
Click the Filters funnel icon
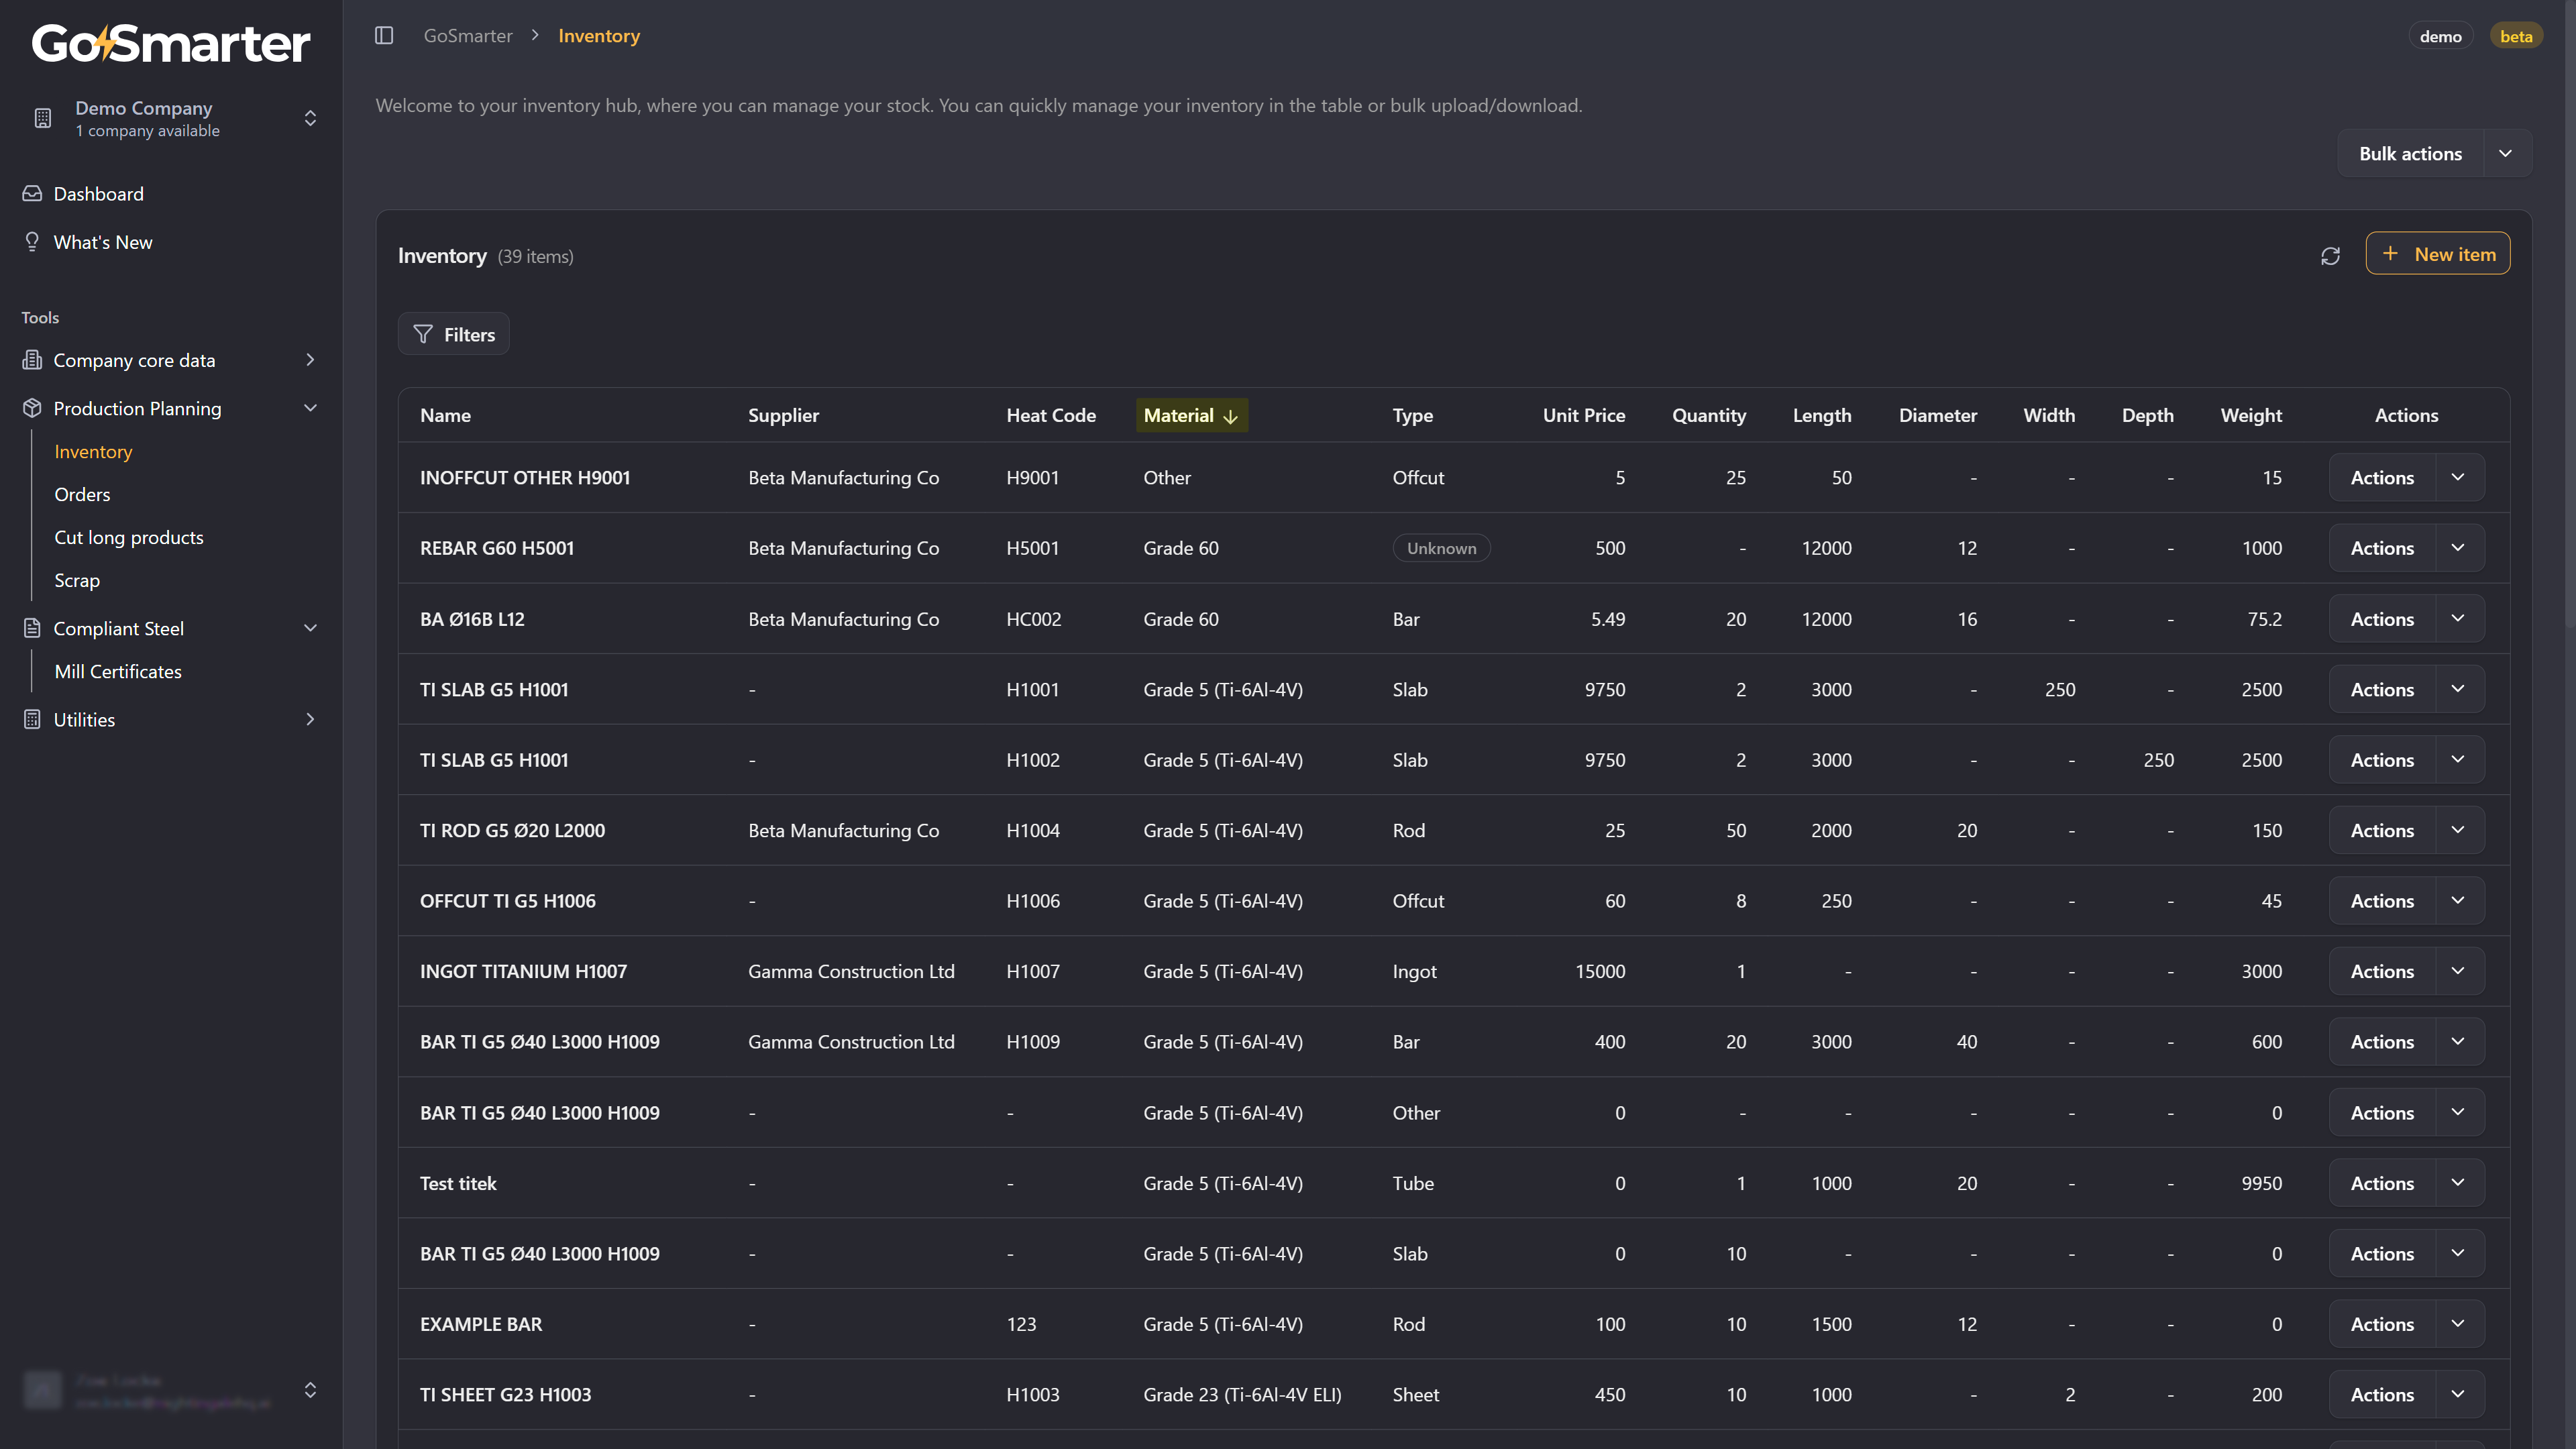423,334
